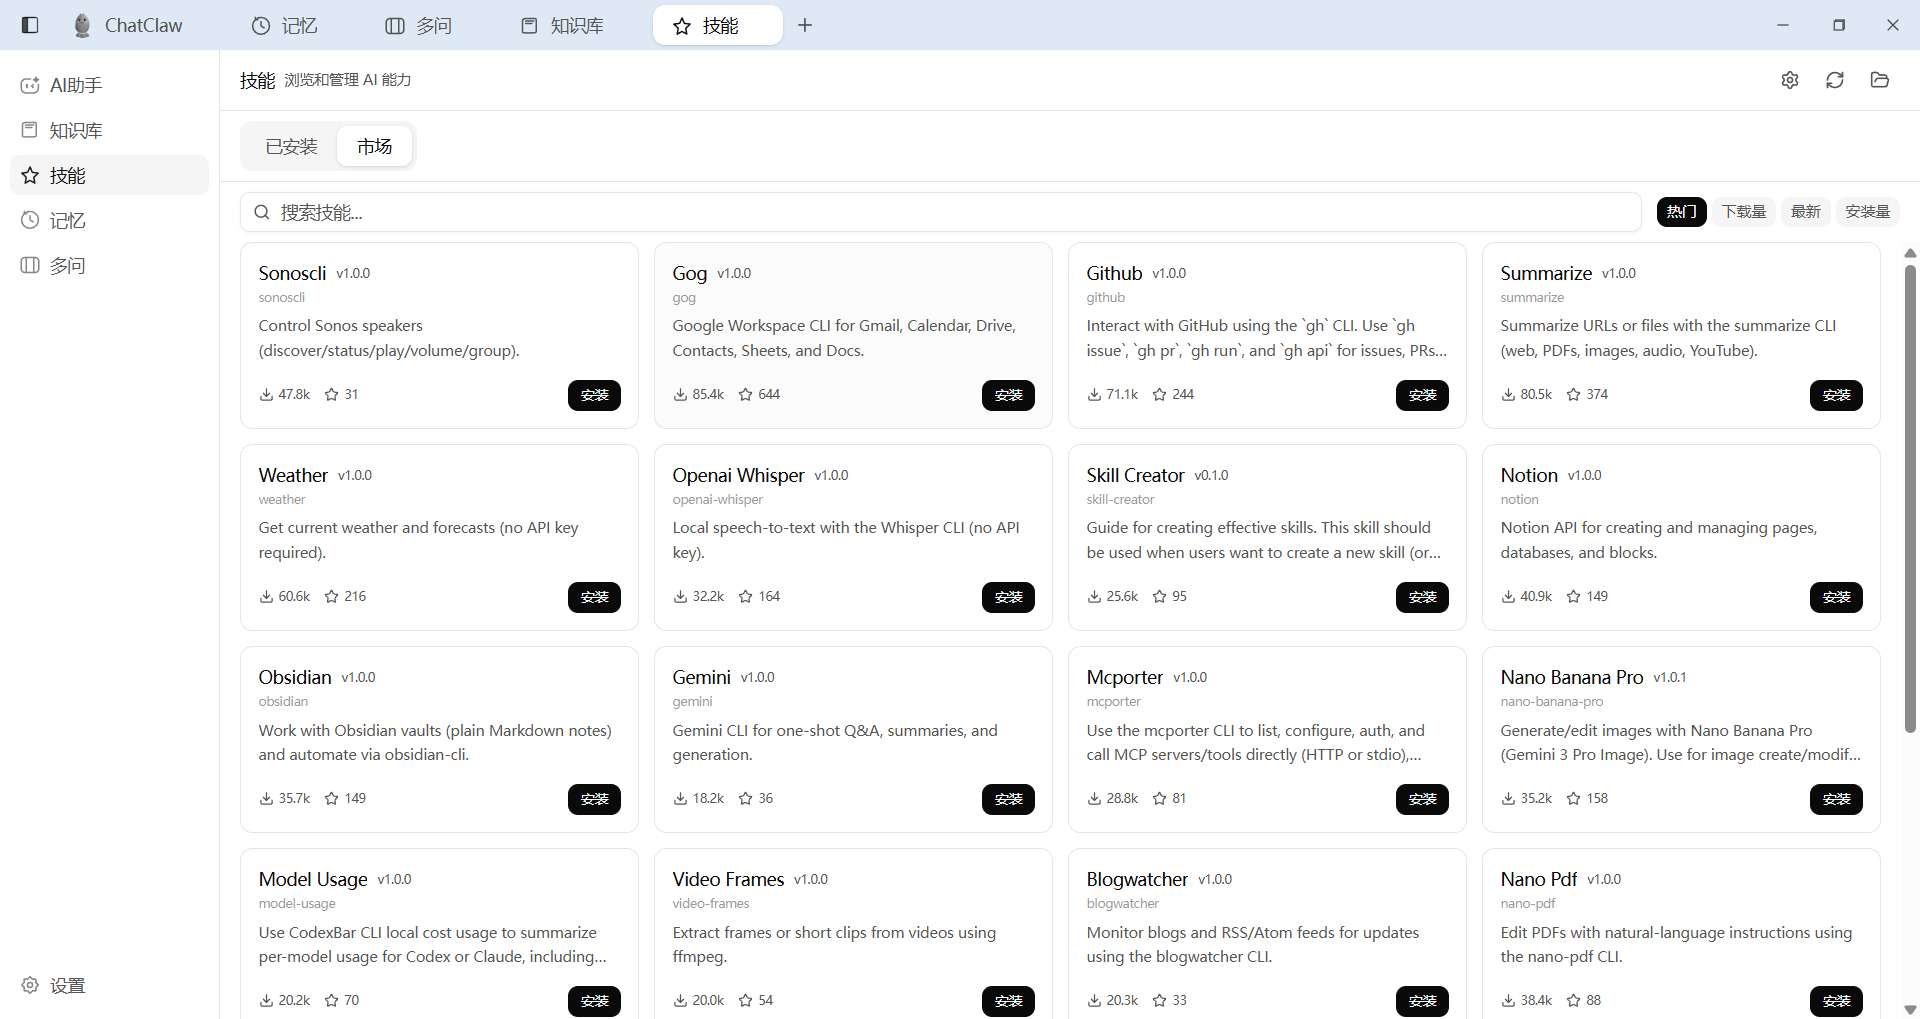The height and width of the screenshot is (1019, 1920).
Task: Switch to the 知识库 top tab
Action: point(563,26)
